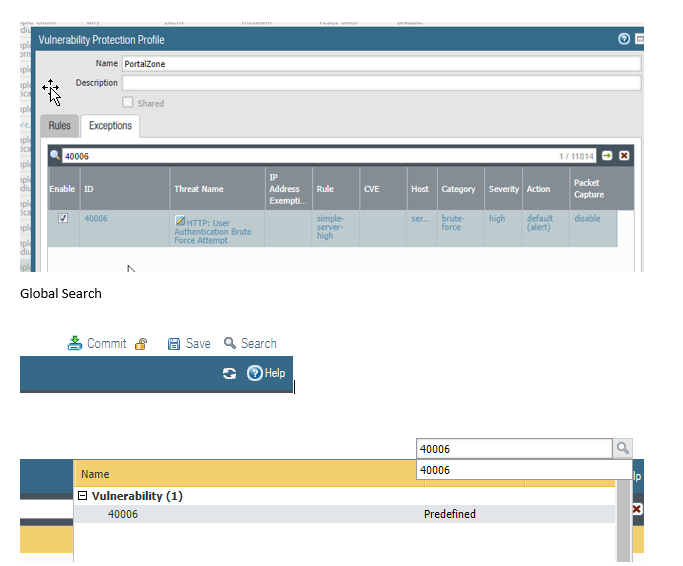Click the Packet Capture column header
This screenshot has width=683, height=566.
click(x=601, y=189)
